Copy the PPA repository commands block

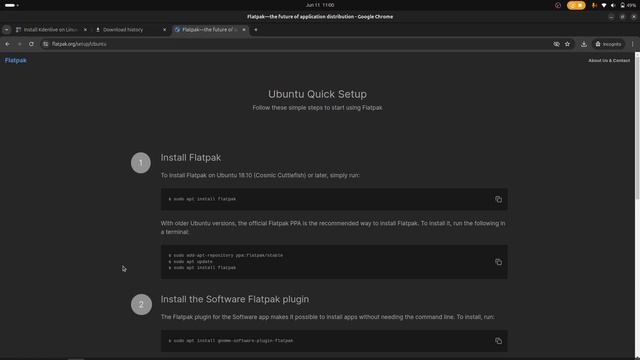(498, 262)
